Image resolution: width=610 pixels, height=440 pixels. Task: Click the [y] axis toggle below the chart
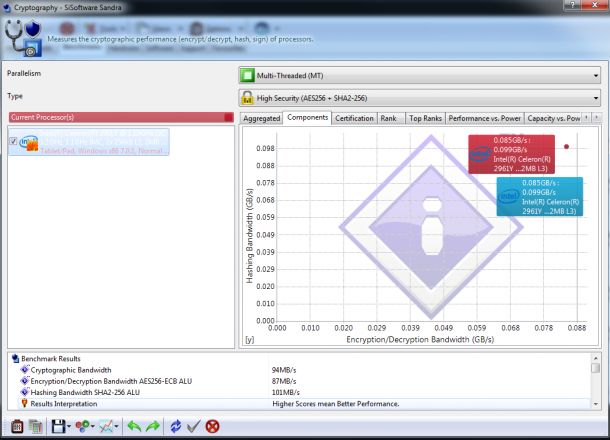click(250, 340)
